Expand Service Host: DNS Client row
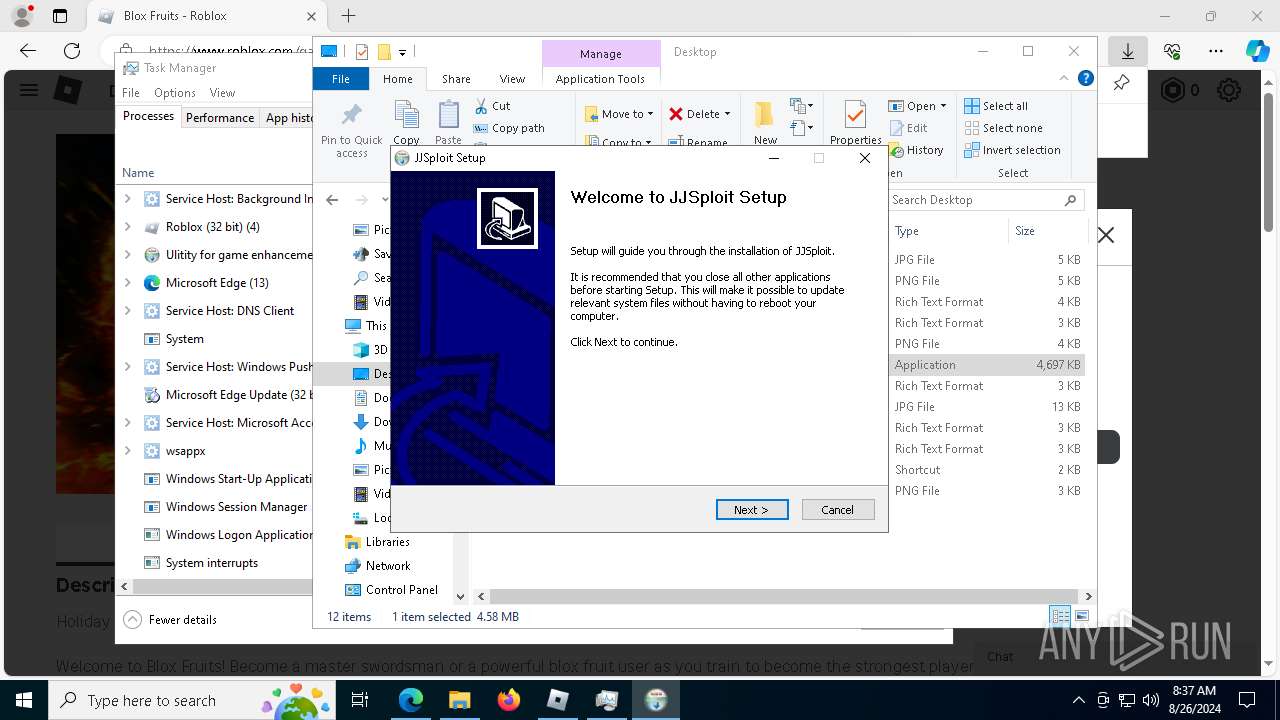Image resolution: width=1280 pixels, height=720 pixels. click(x=127, y=311)
